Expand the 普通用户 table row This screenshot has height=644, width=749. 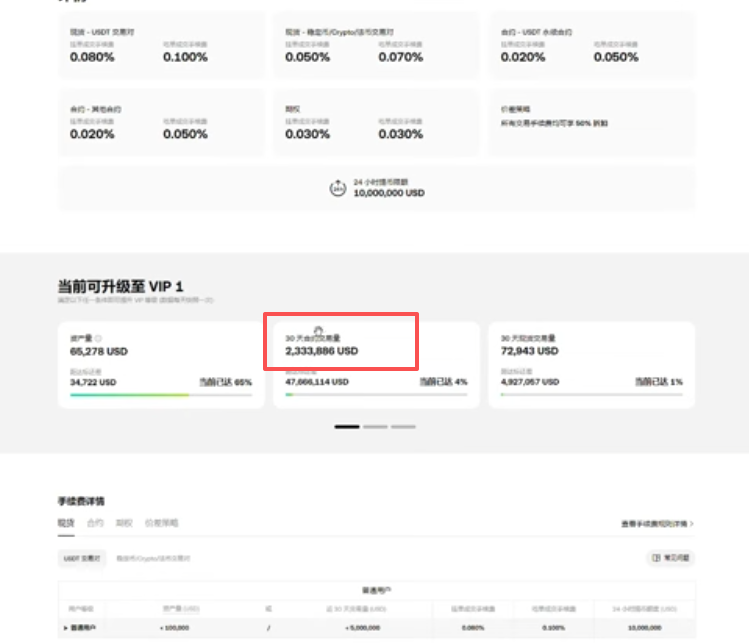click(x=65, y=628)
